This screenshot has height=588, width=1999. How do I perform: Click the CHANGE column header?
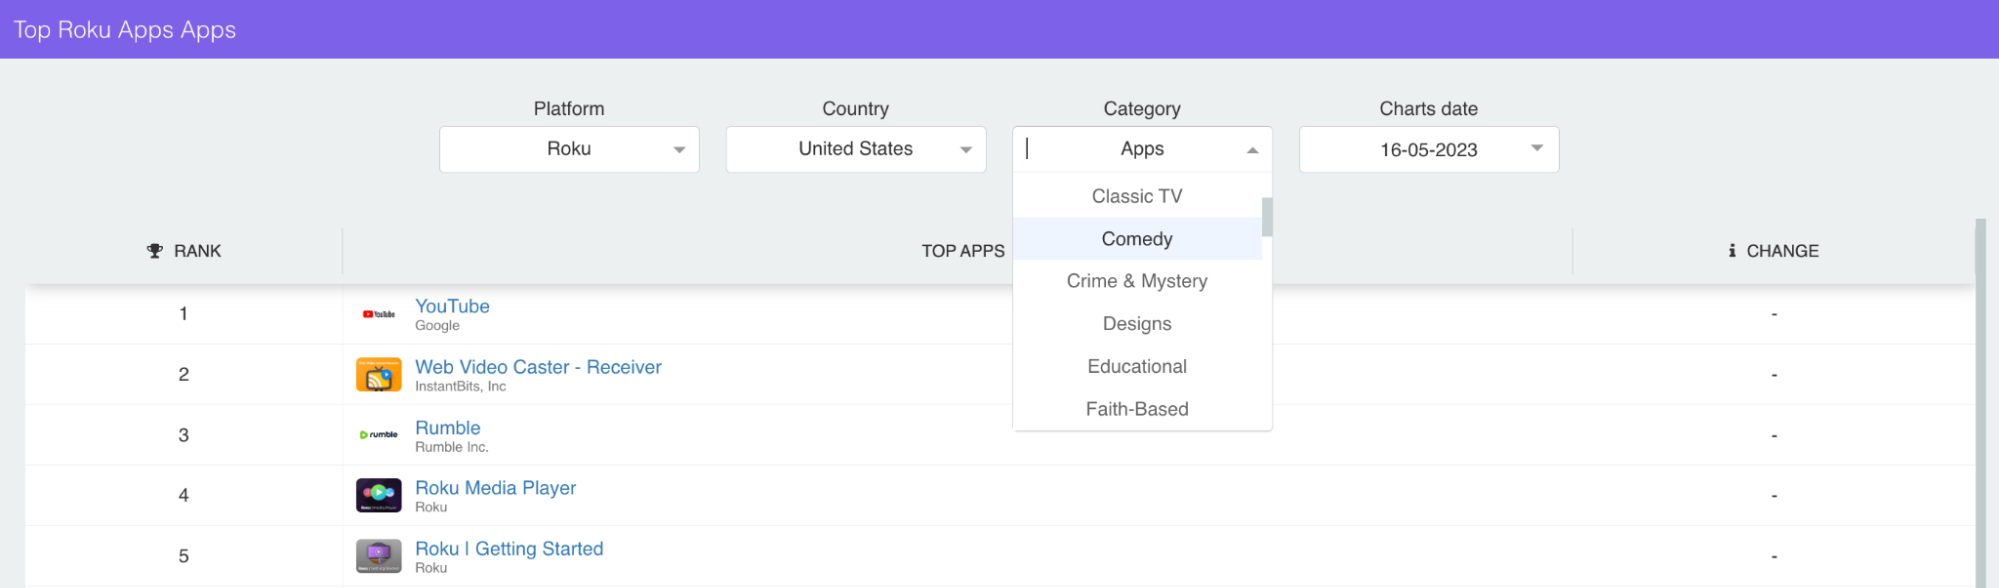click(x=1773, y=251)
